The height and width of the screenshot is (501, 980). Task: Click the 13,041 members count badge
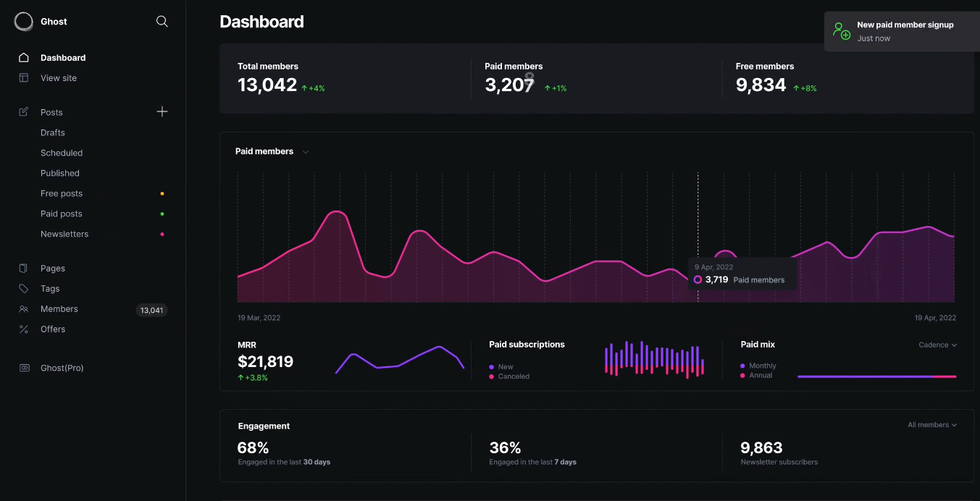151,310
